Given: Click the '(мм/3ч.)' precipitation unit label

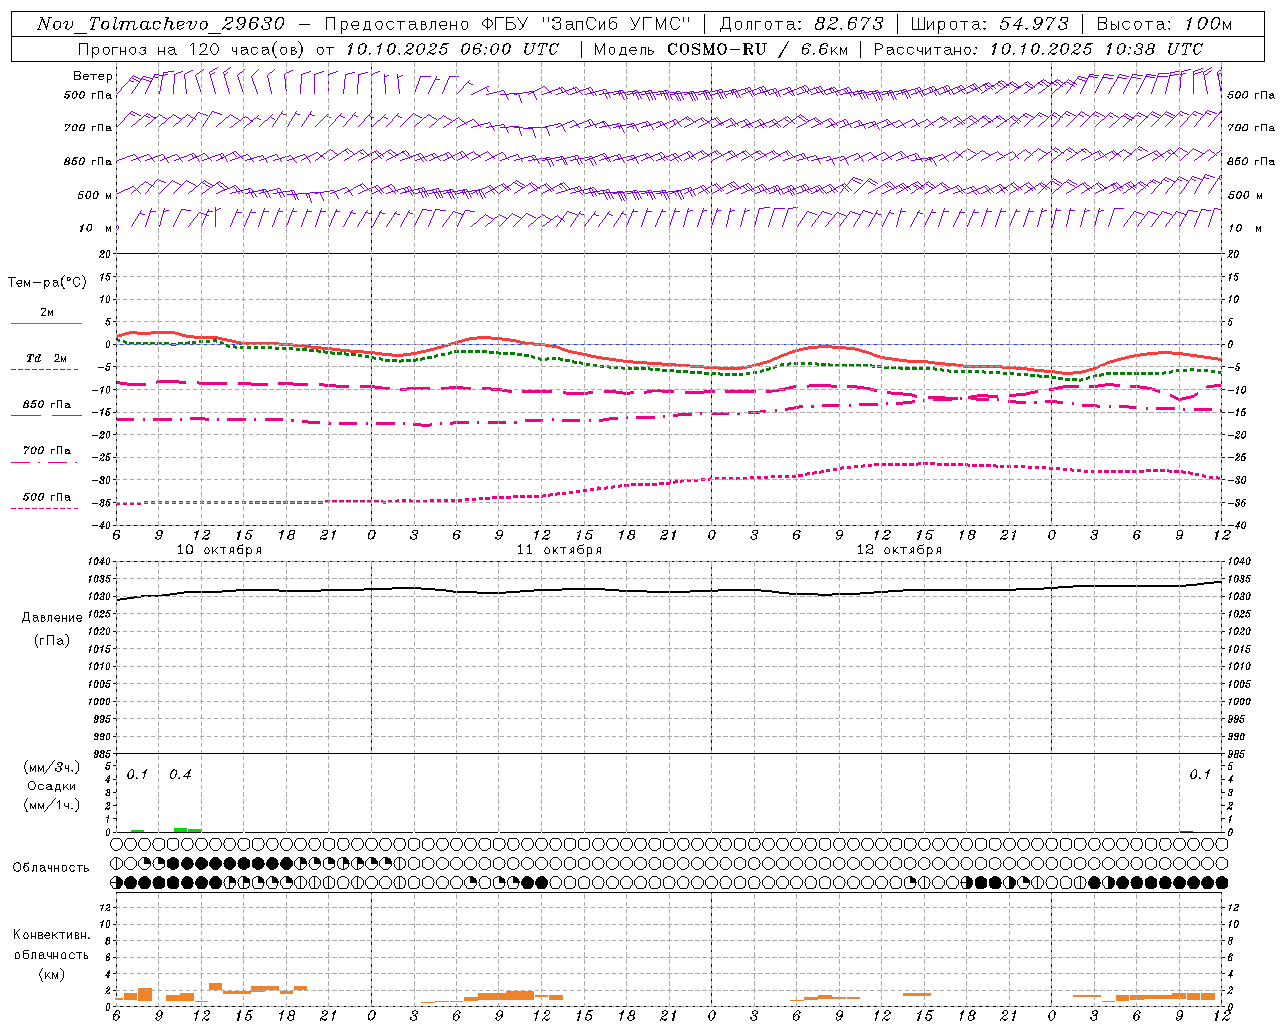Looking at the screenshot, I should pyautogui.click(x=51, y=768).
